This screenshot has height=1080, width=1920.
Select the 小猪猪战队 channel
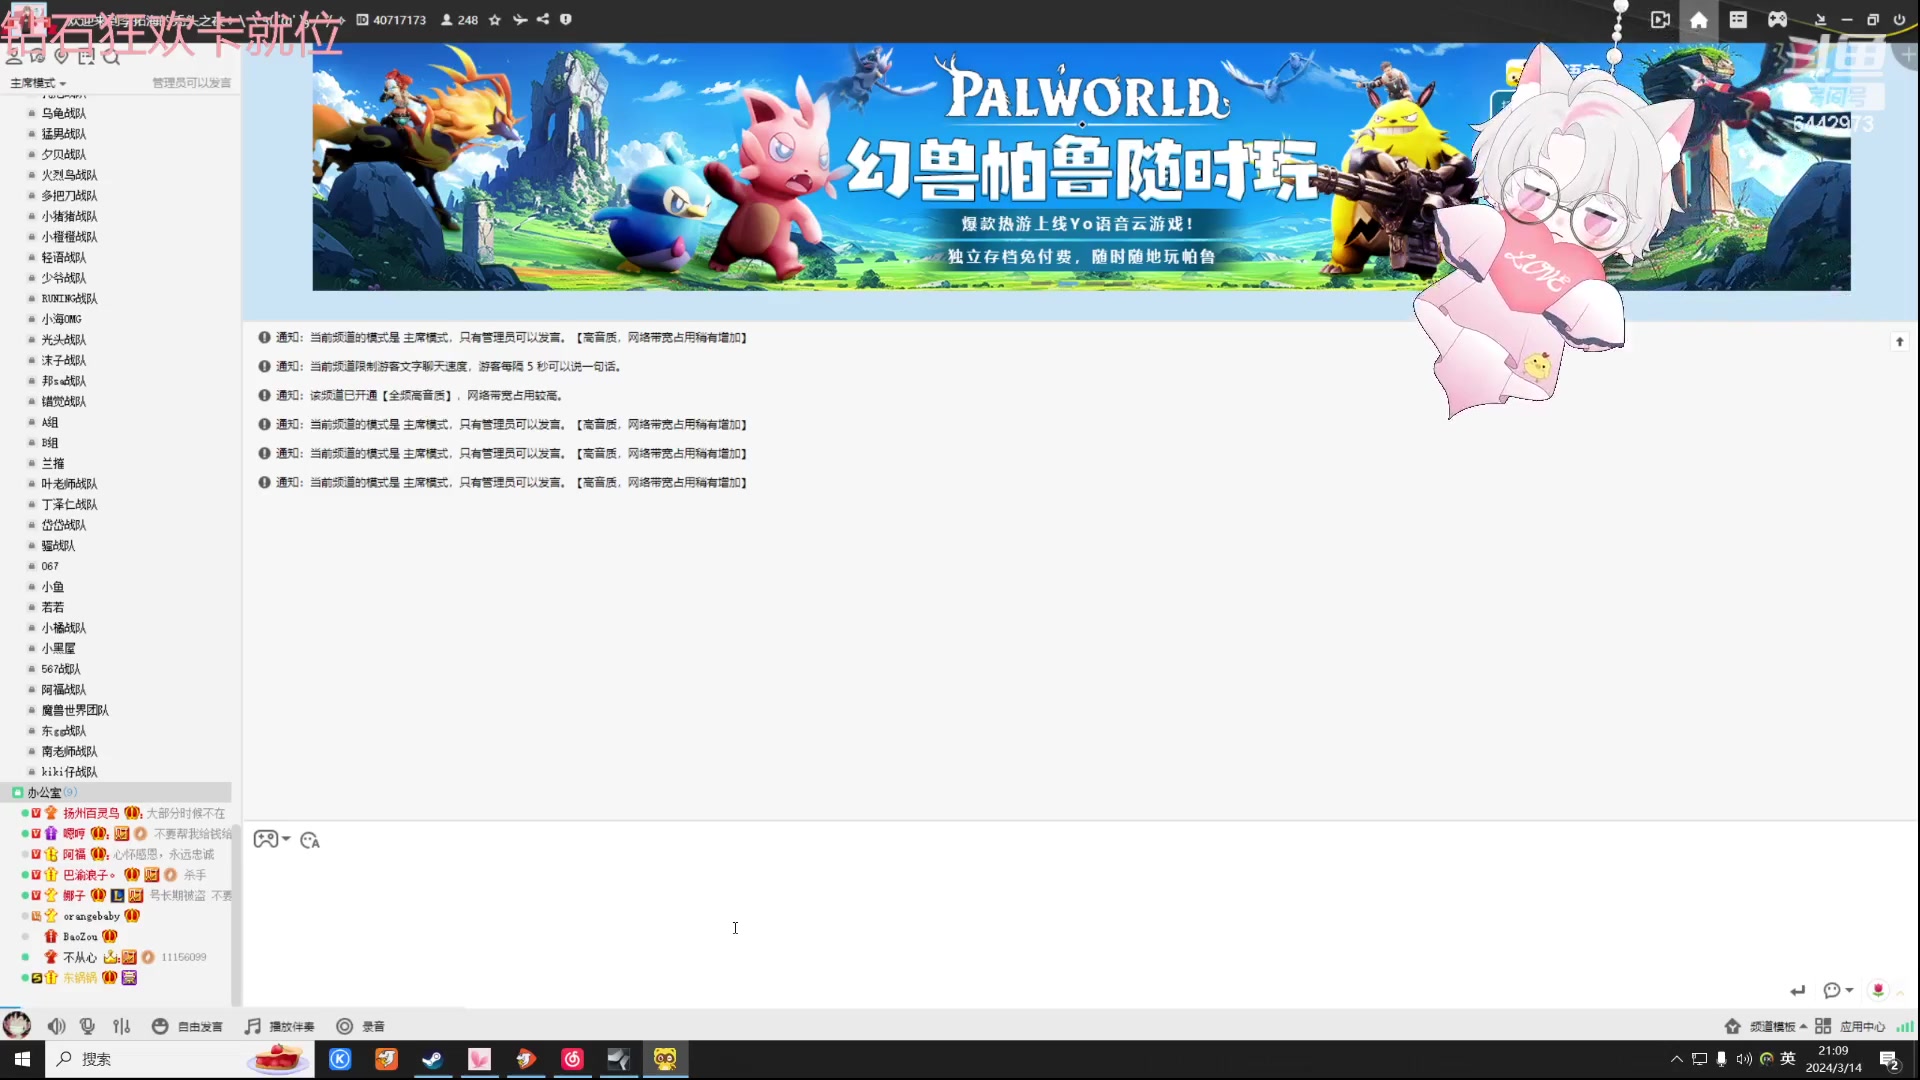point(69,216)
